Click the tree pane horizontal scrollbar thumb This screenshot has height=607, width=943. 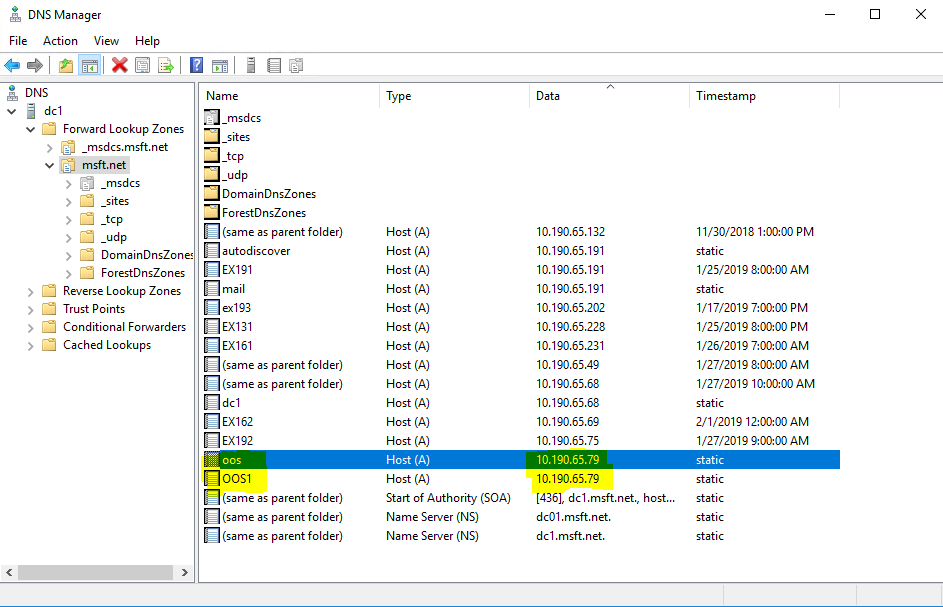96,572
